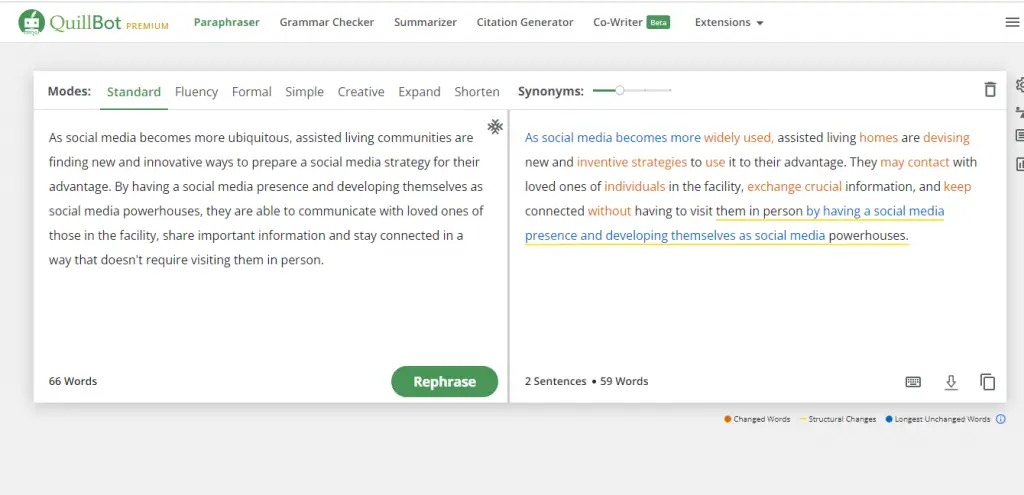Click the 'Structural Changes' legend label
The width and height of the screenshot is (1024, 495).
point(842,419)
